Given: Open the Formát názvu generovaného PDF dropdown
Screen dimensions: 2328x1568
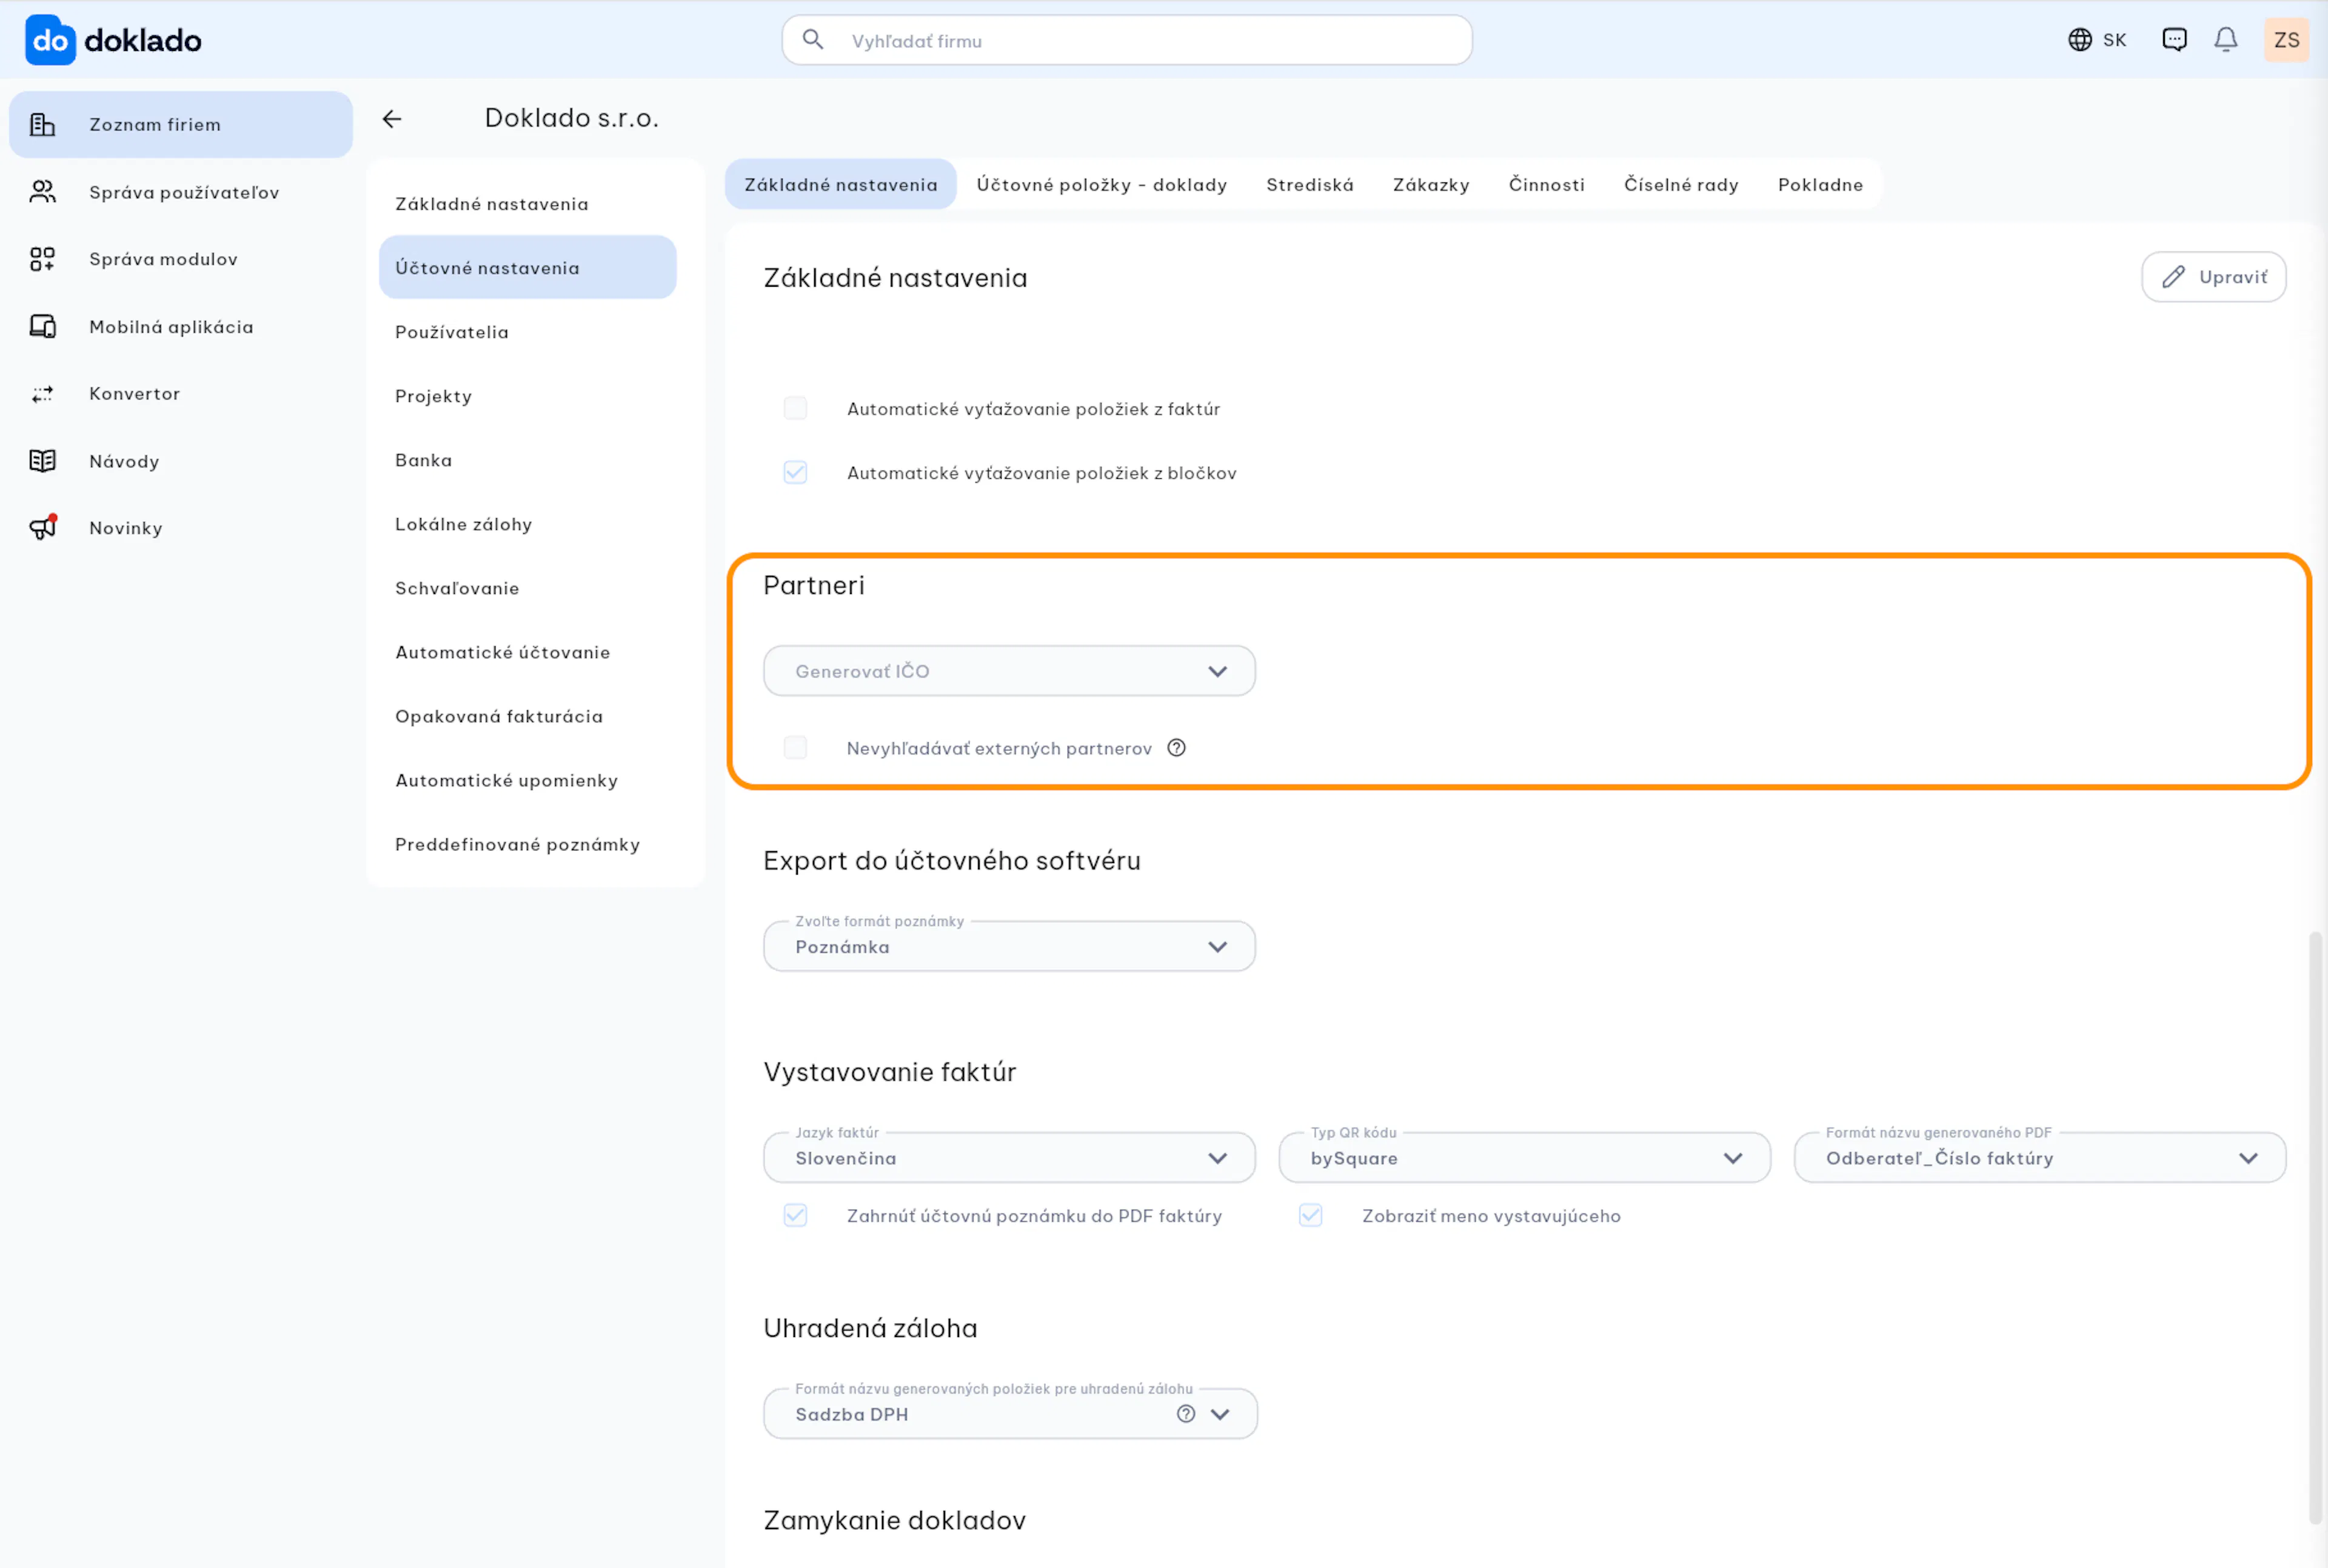Looking at the screenshot, I should [2040, 1158].
